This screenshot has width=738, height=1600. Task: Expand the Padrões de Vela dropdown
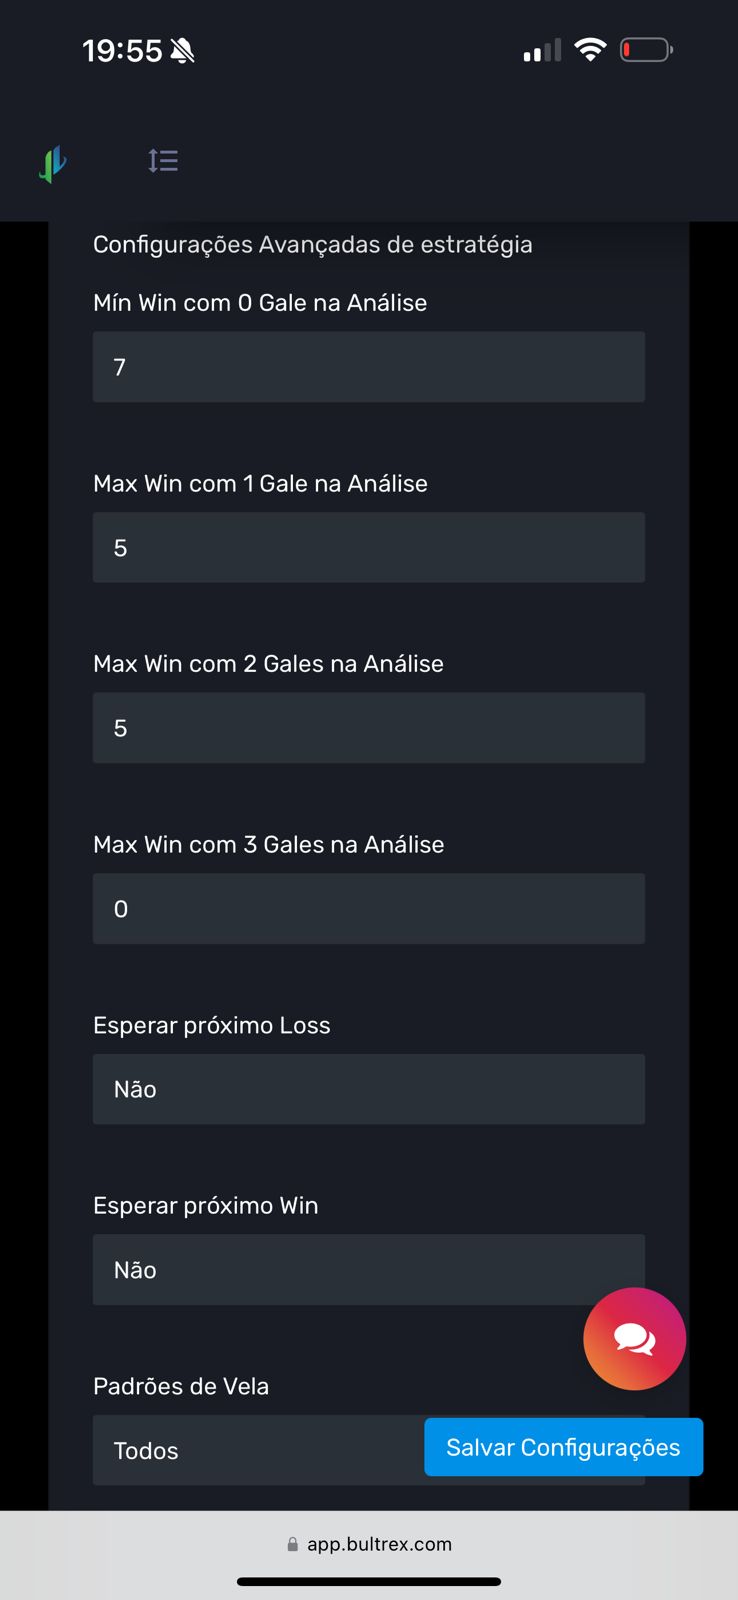pos(256,1450)
